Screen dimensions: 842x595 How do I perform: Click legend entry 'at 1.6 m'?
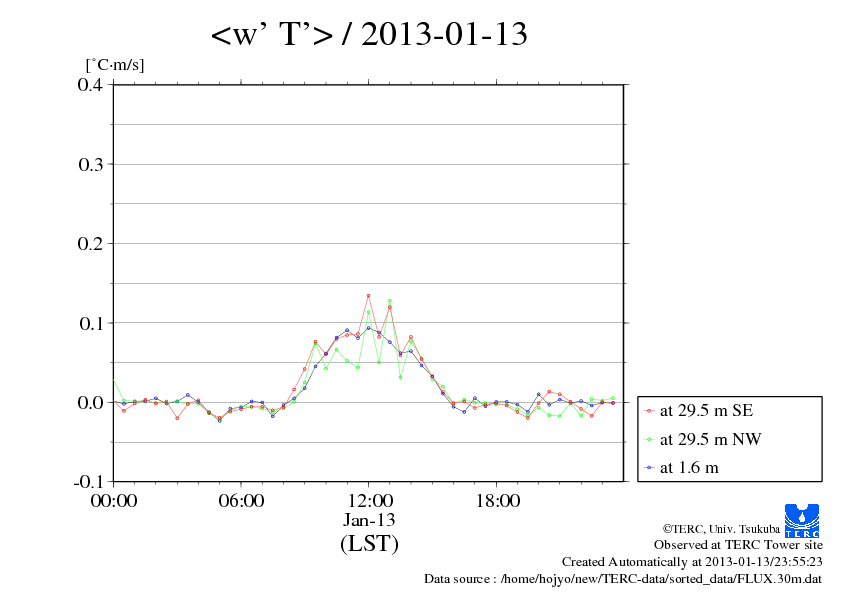689,468
